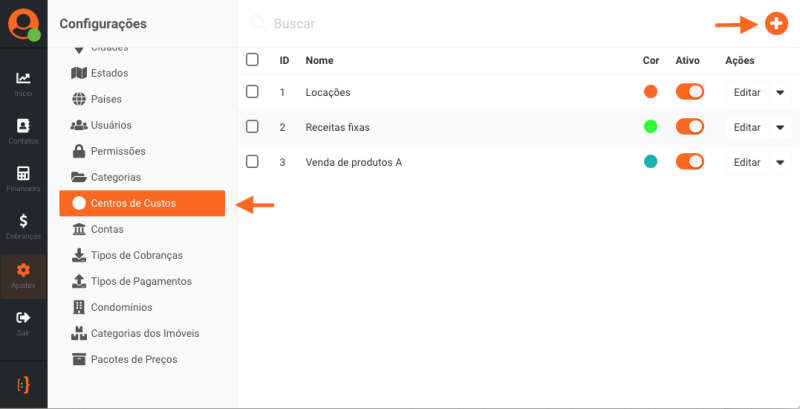Open the Condomínios settings menu item
The height and width of the screenshot is (409, 800).
tap(128, 307)
